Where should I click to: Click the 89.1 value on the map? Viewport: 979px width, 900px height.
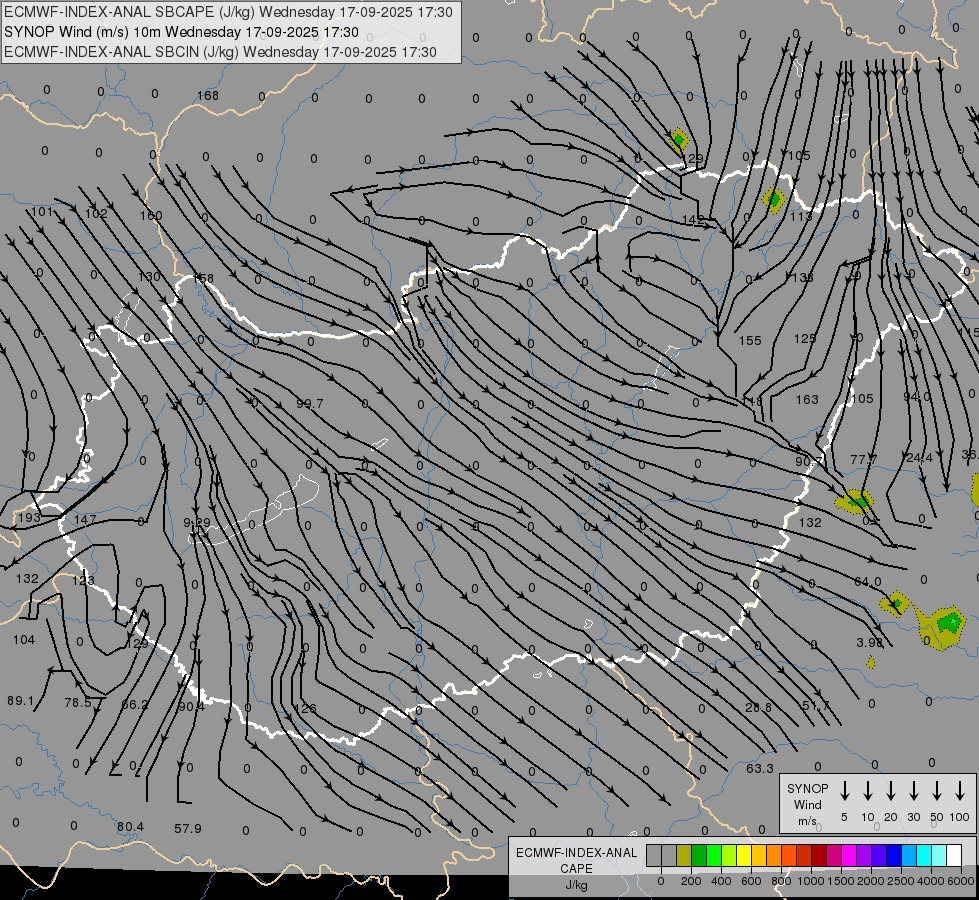click(21, 701)
